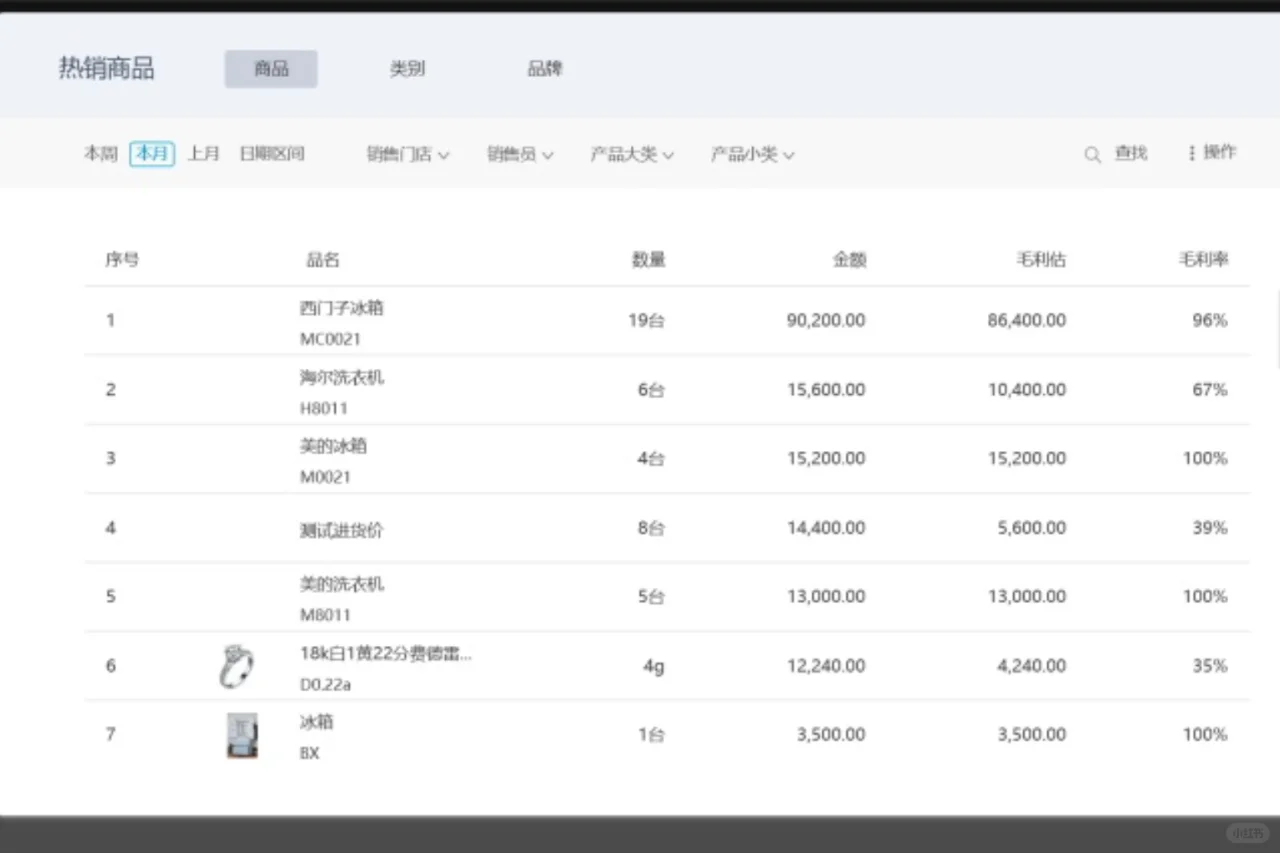1280x853 pixels.
Task: Click product code M0021
Action: [x=326, y=477]
